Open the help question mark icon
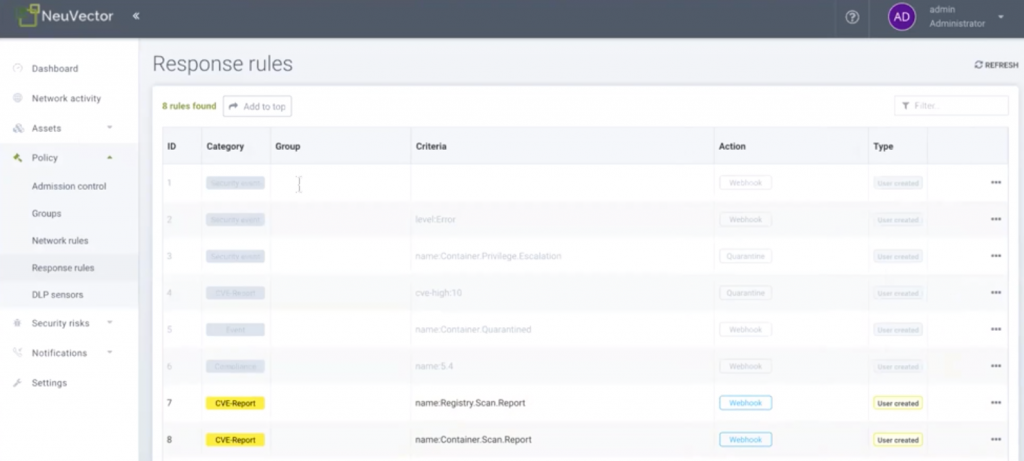The width and height of the screenshot is (1024, 461). (852, 17)
